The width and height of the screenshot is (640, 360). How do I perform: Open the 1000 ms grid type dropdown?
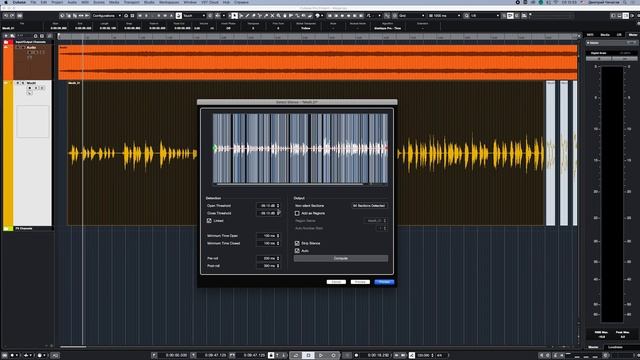coord(444,16)
